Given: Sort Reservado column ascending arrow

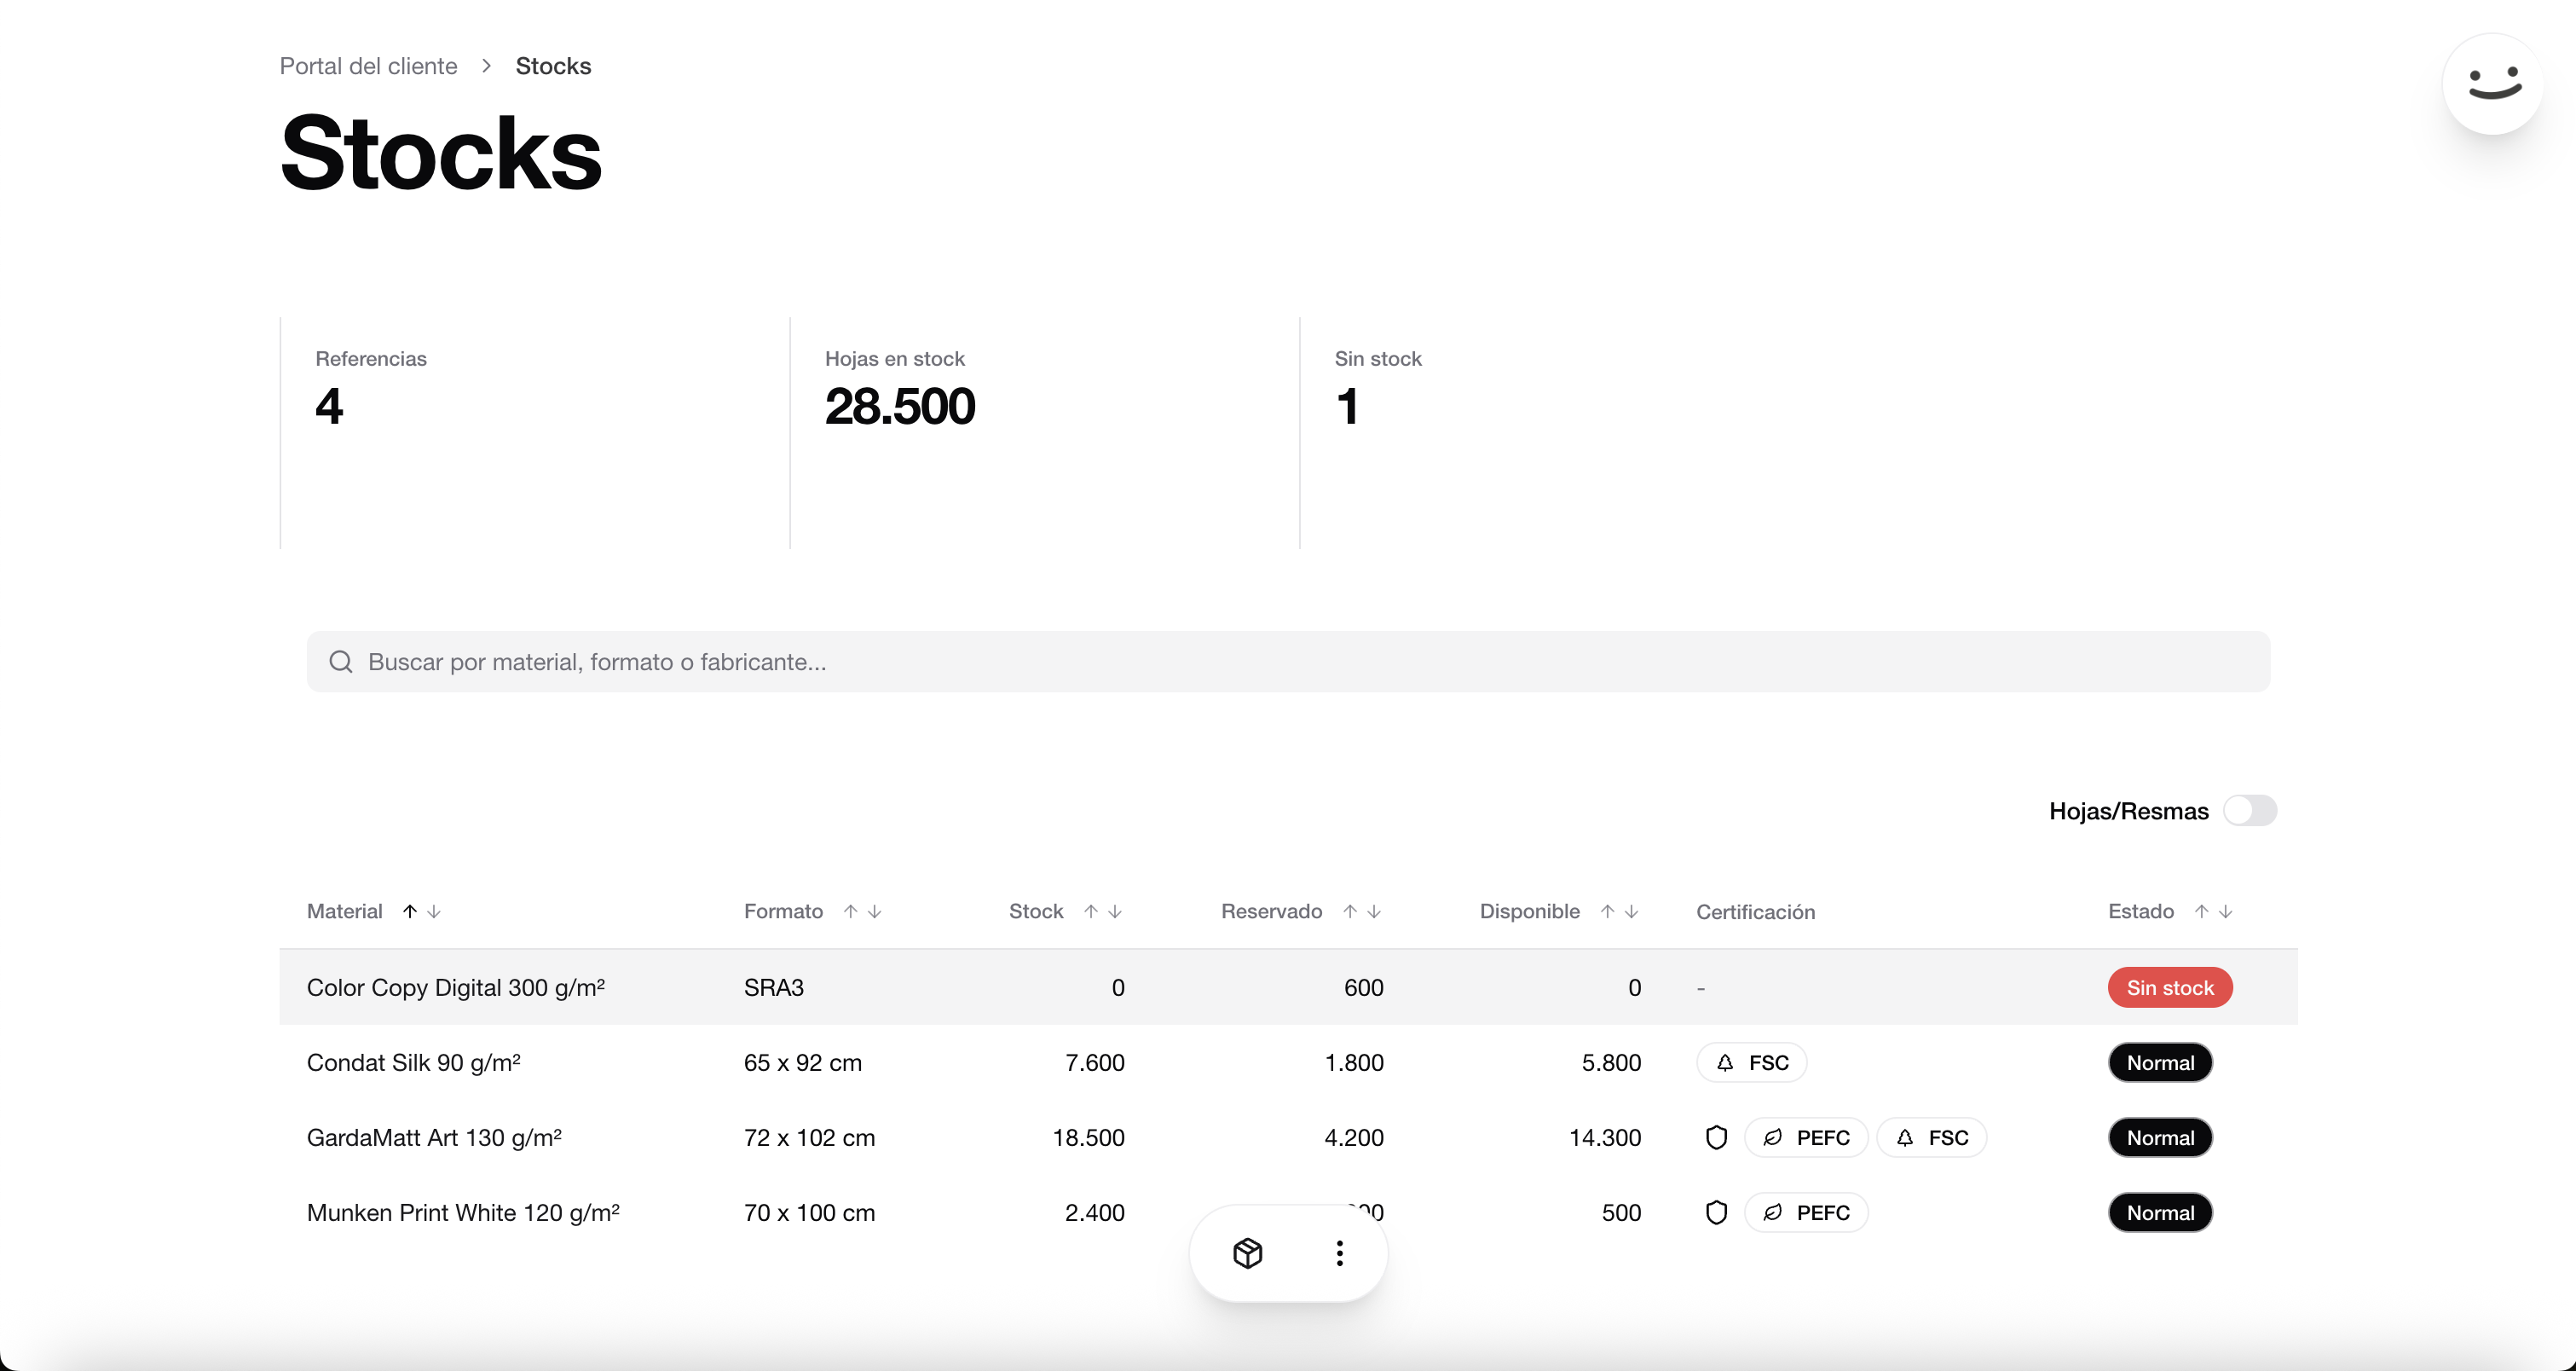Looking at the screenshot, I should pos(1350,911).
